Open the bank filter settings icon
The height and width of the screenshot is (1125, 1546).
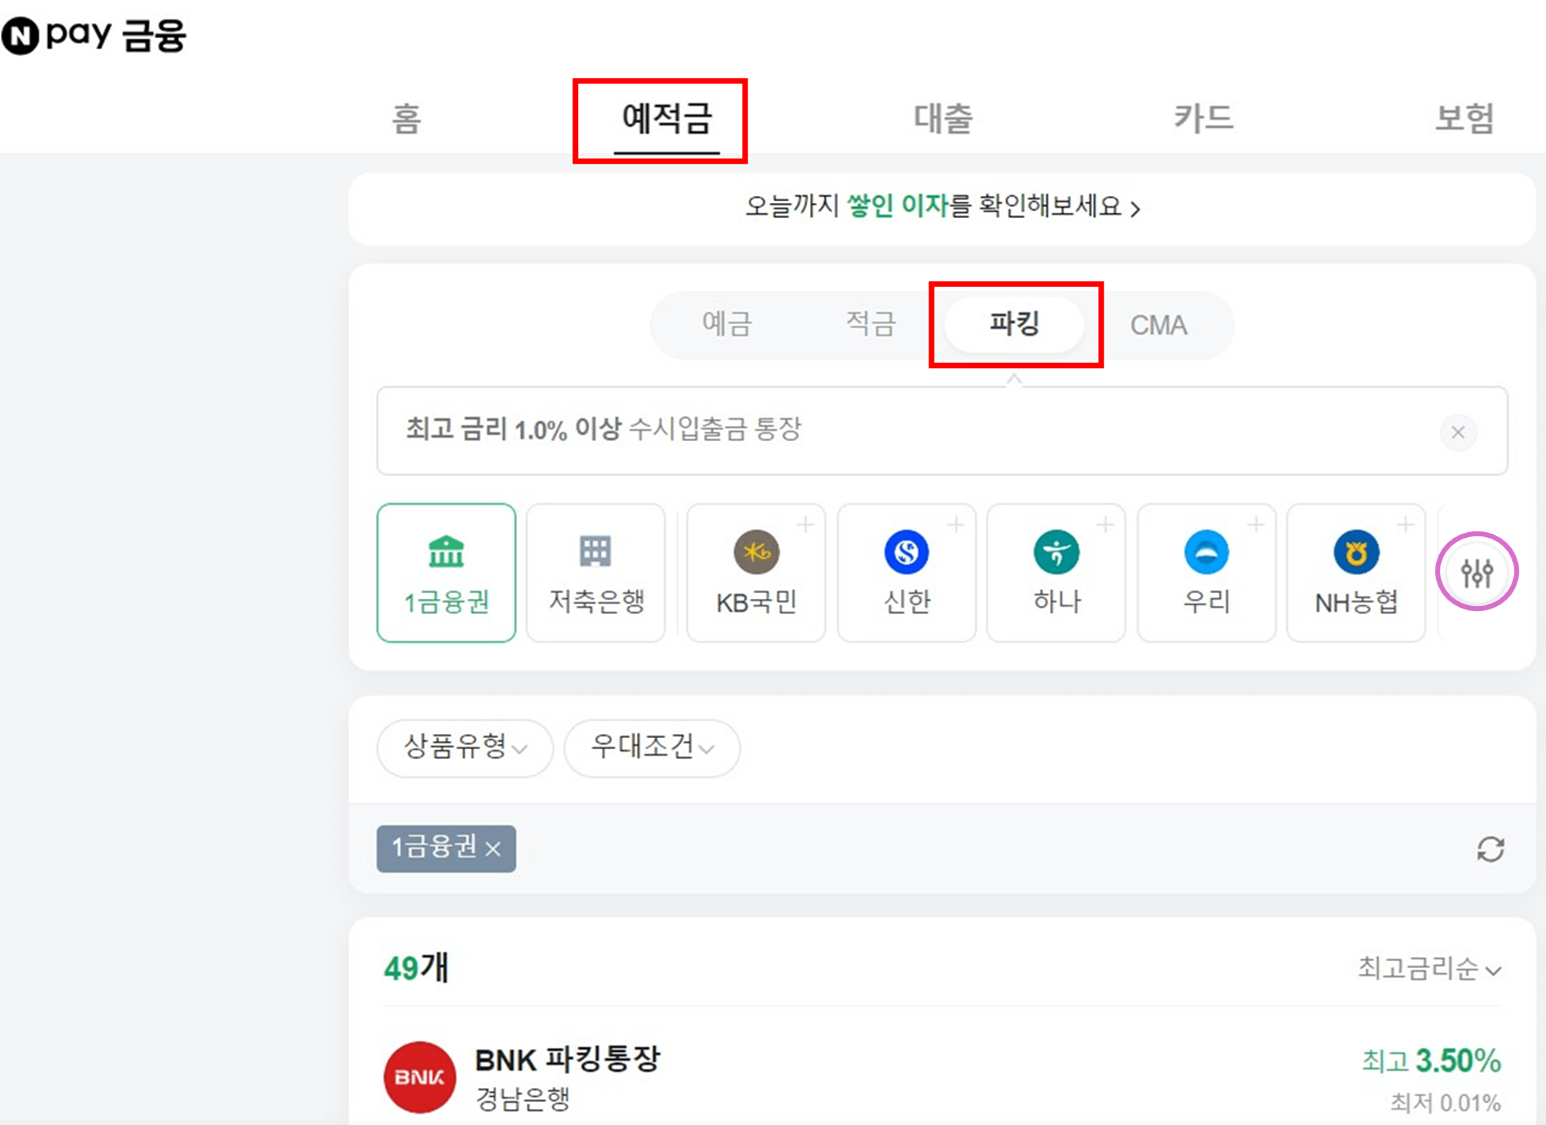pos(1477,571)
